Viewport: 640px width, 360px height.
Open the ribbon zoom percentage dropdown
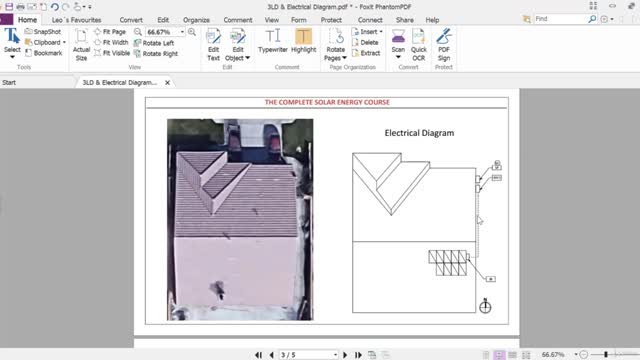182,32
